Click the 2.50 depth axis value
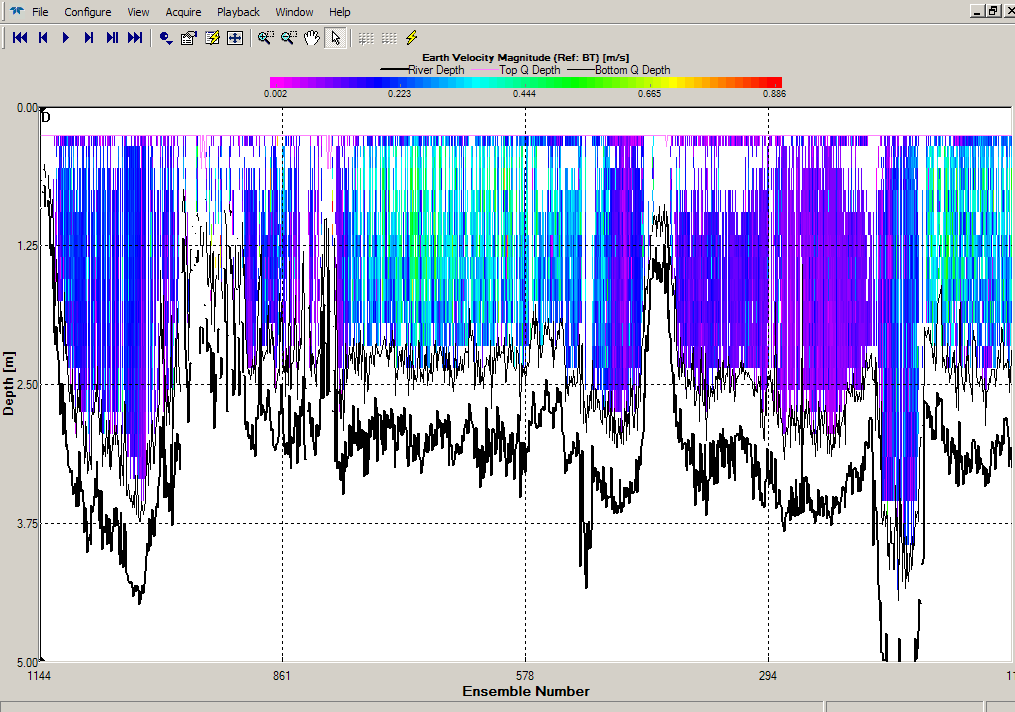Viewport: 1015px width, 712px height. (x=27, y=384)
